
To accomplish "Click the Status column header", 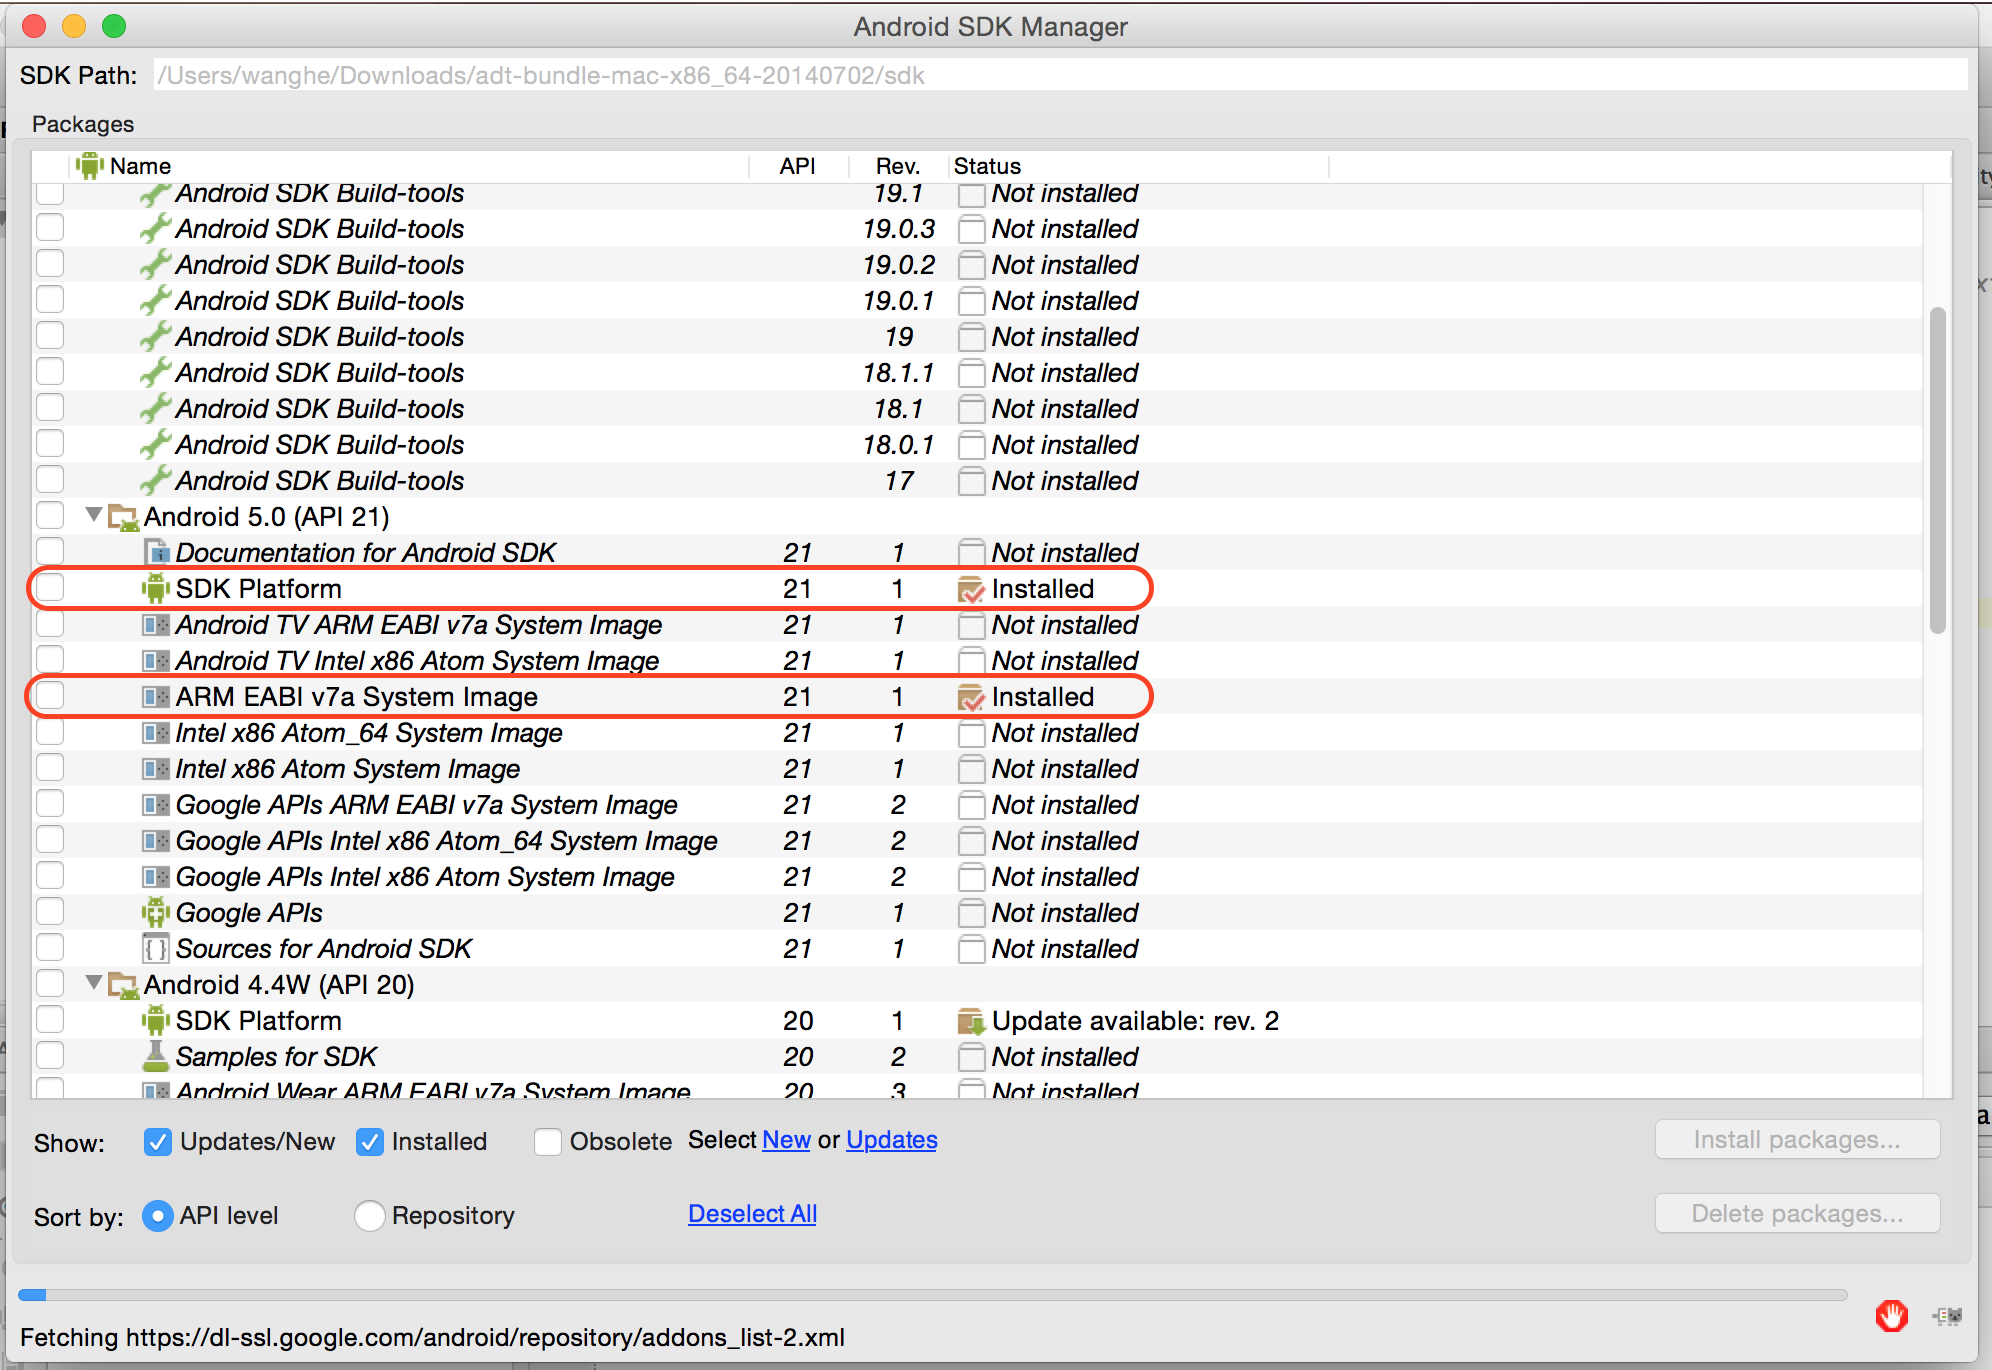I will coord(1138,166).
